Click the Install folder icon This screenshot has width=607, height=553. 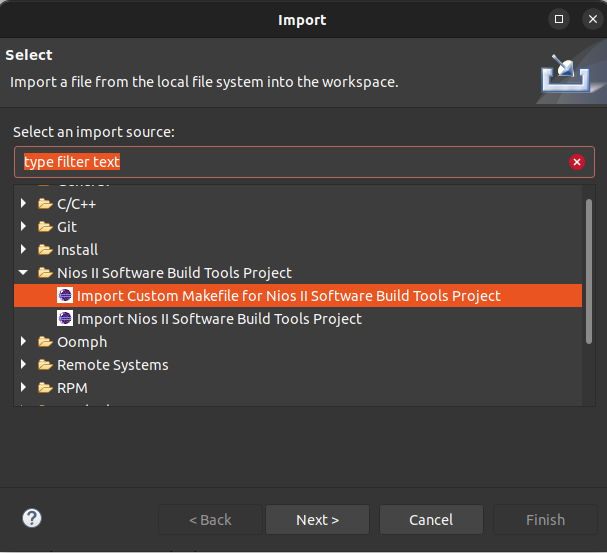pyautogui.click(x=45, y=250)
